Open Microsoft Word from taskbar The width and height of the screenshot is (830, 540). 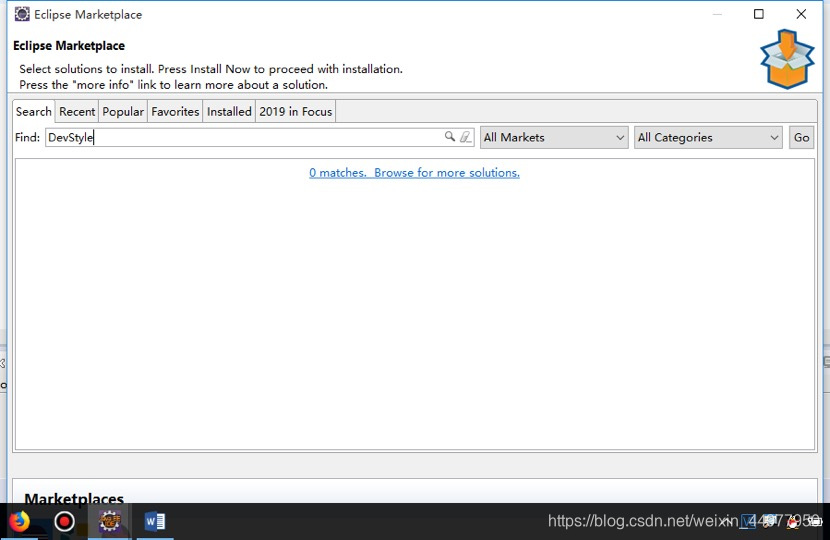(x=155, y=521)
